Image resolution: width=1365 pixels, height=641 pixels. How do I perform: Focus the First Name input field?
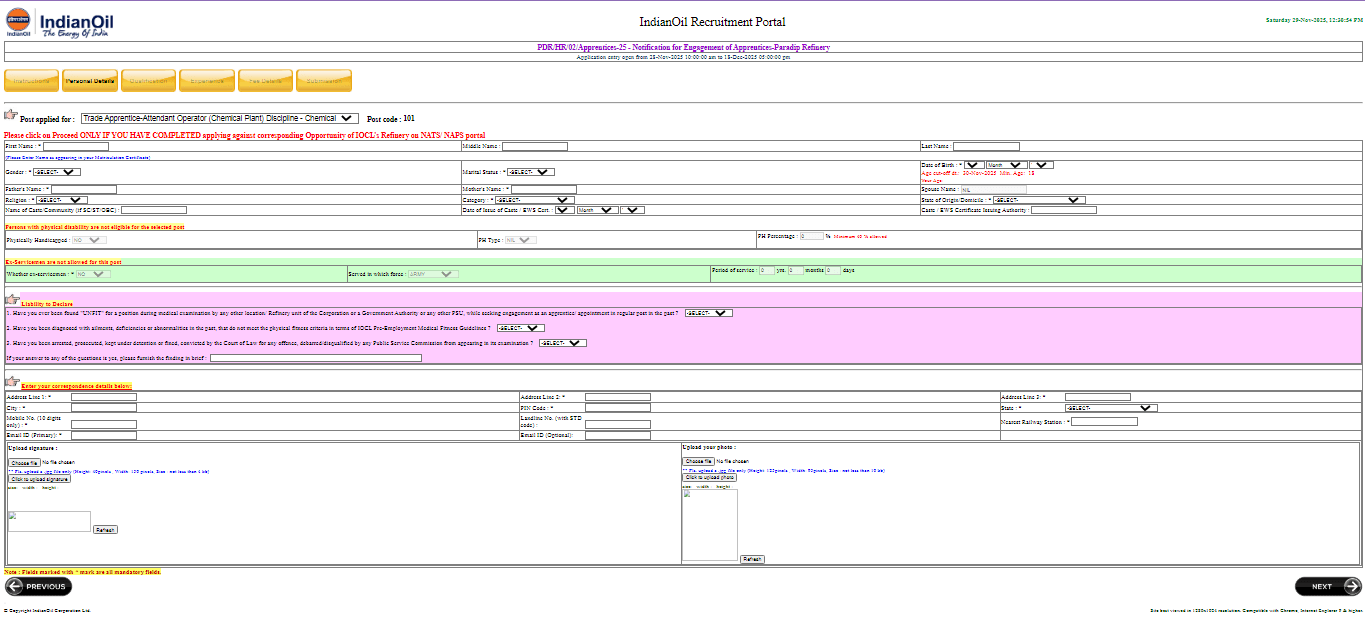(x=75, y=147)
